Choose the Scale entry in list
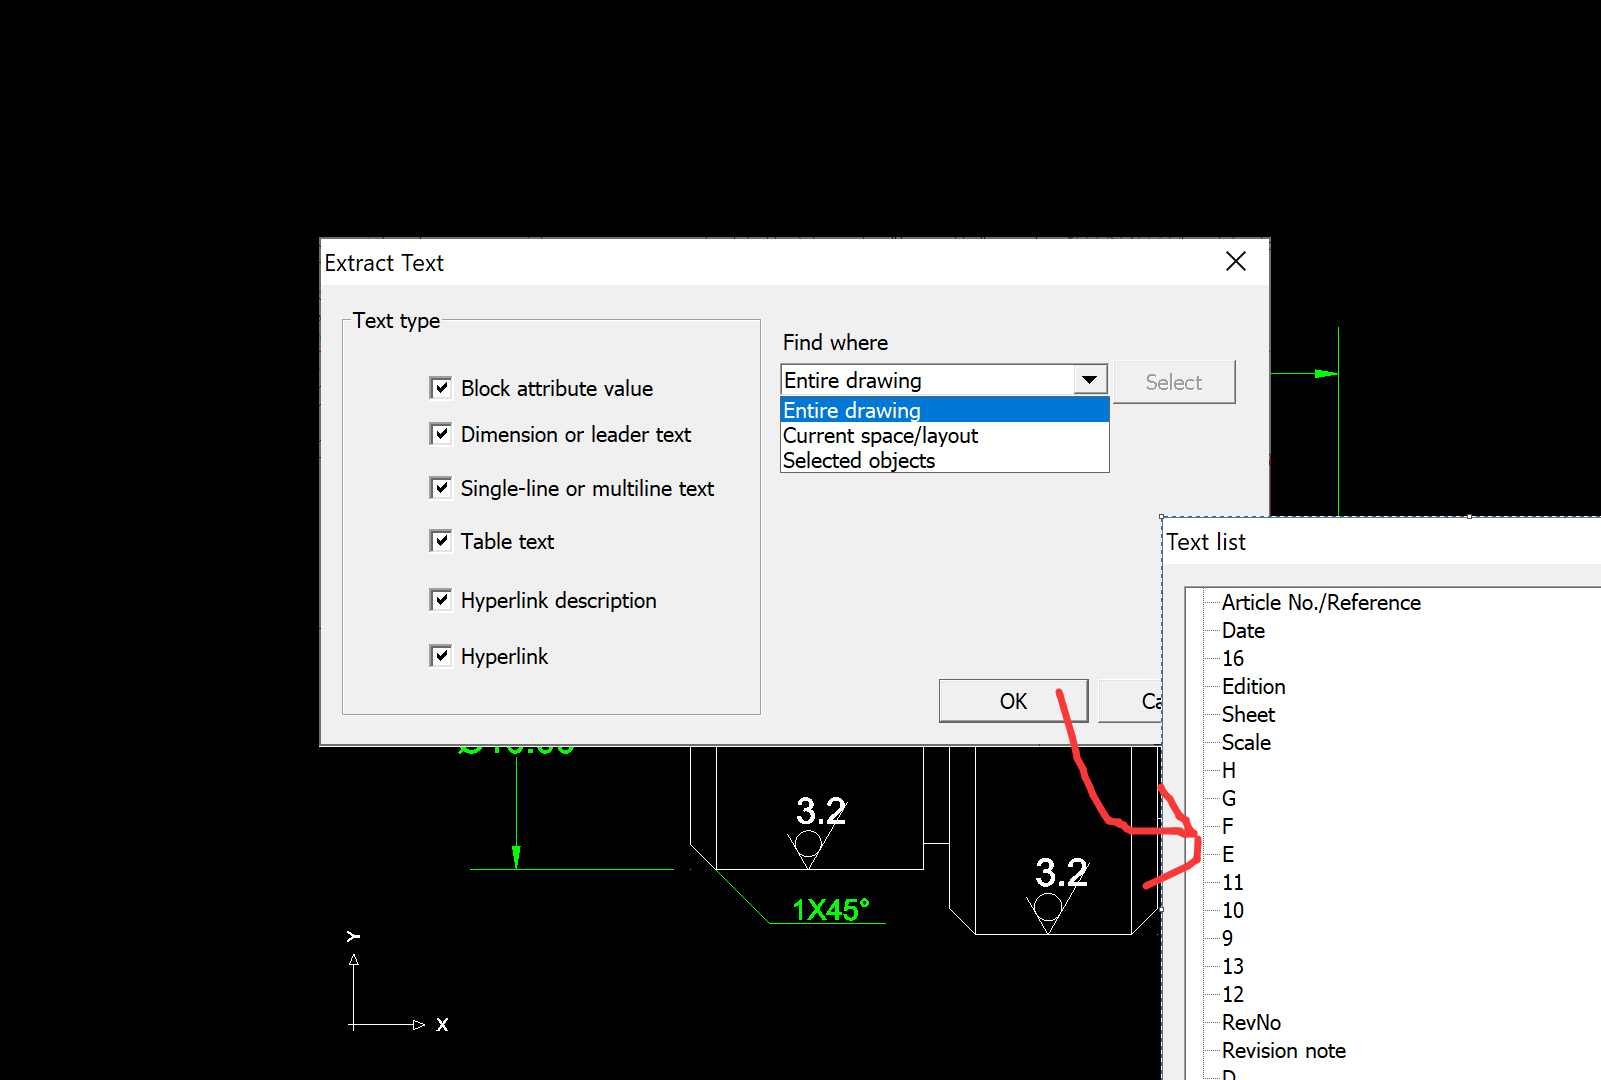The height and width of the screenshot is (1080, 1601). 1246,743
